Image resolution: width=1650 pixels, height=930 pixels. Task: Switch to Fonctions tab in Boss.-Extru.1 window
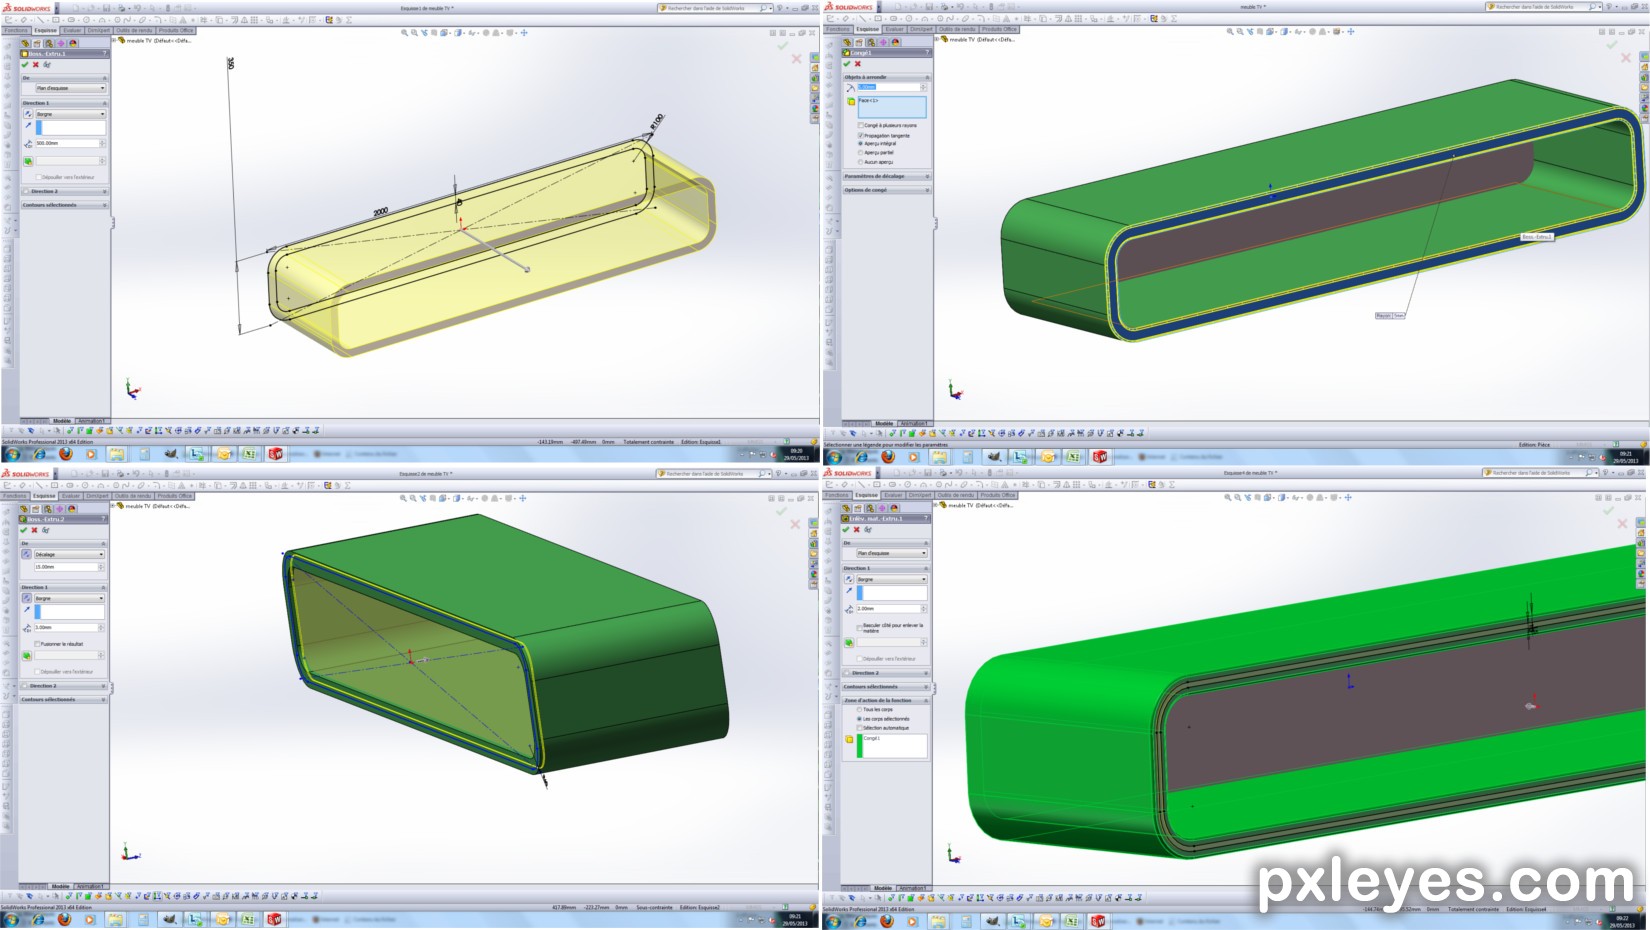(x=16, y=30)
